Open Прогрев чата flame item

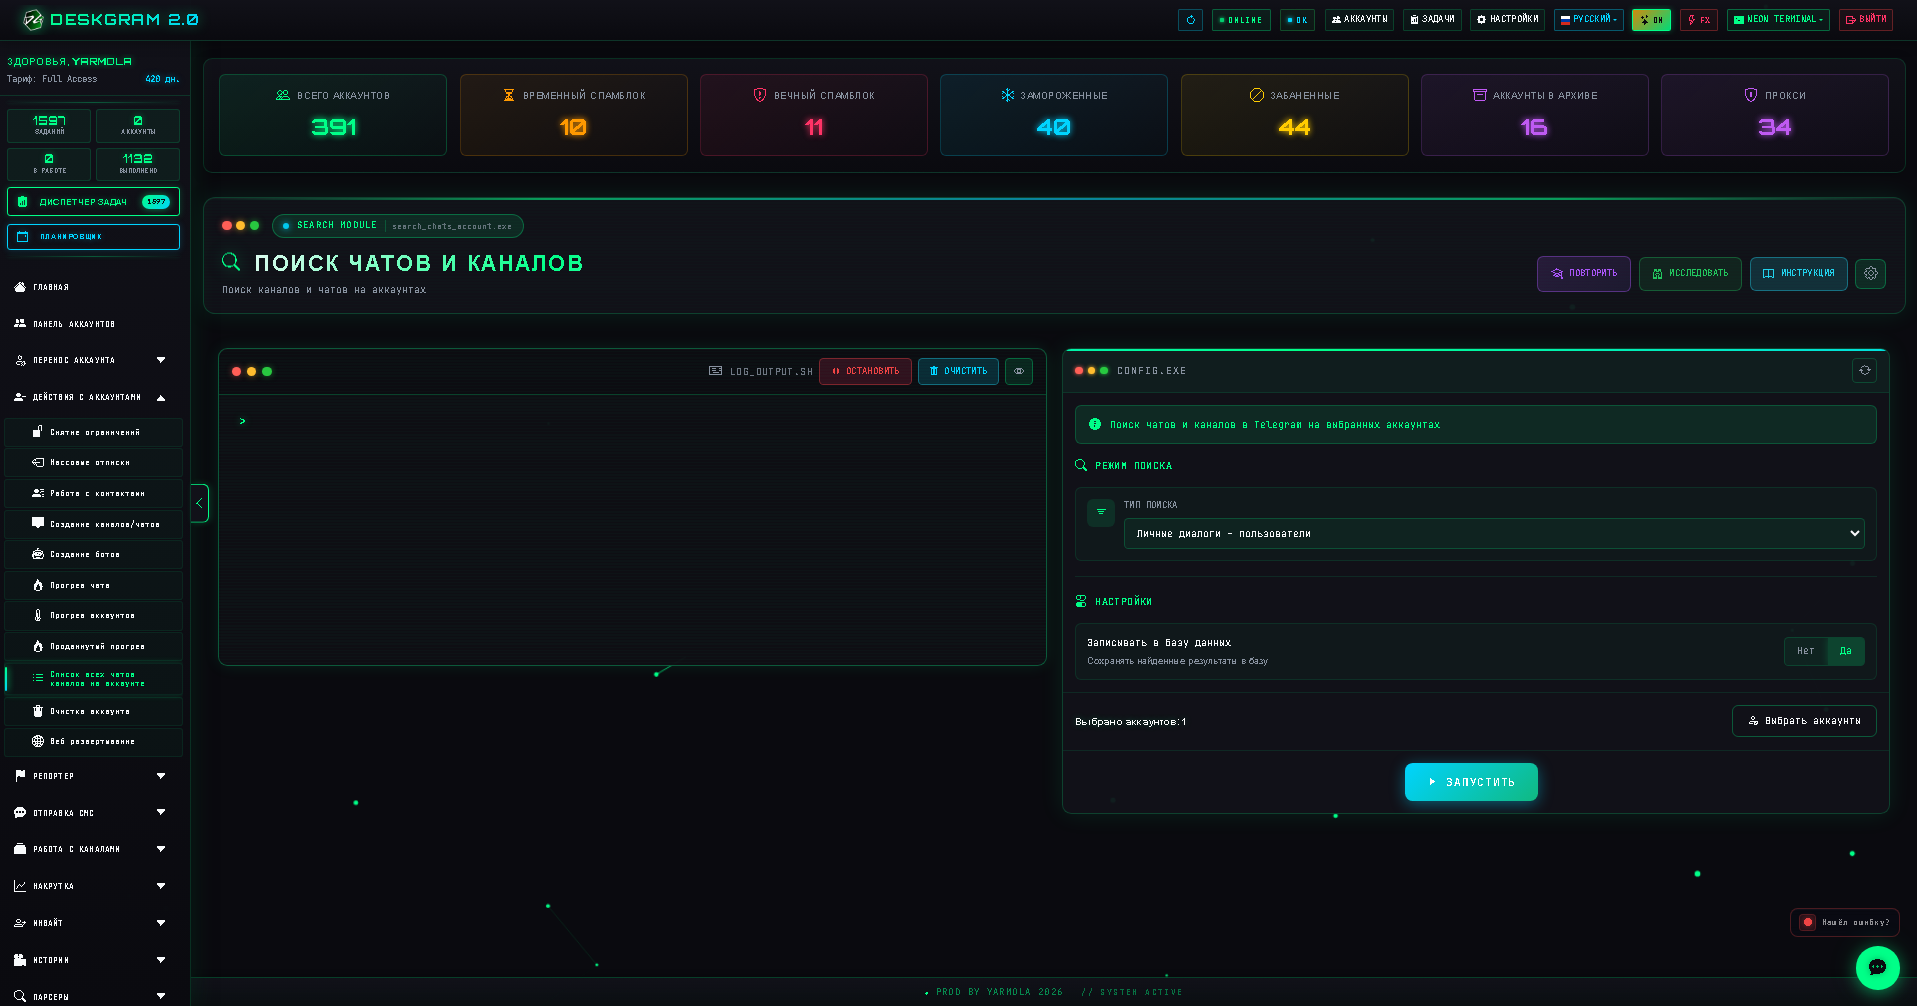point(94,585)
